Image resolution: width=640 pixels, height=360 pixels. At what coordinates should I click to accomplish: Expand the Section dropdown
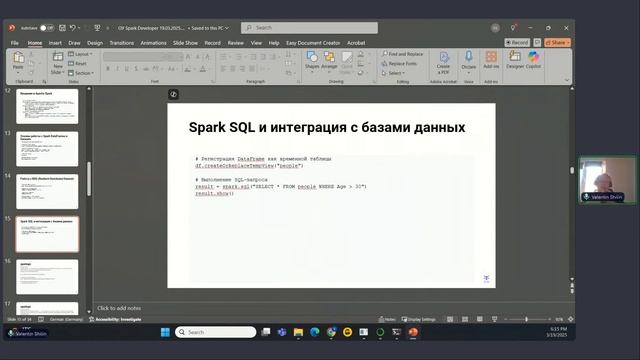click(x=81, y=73)
